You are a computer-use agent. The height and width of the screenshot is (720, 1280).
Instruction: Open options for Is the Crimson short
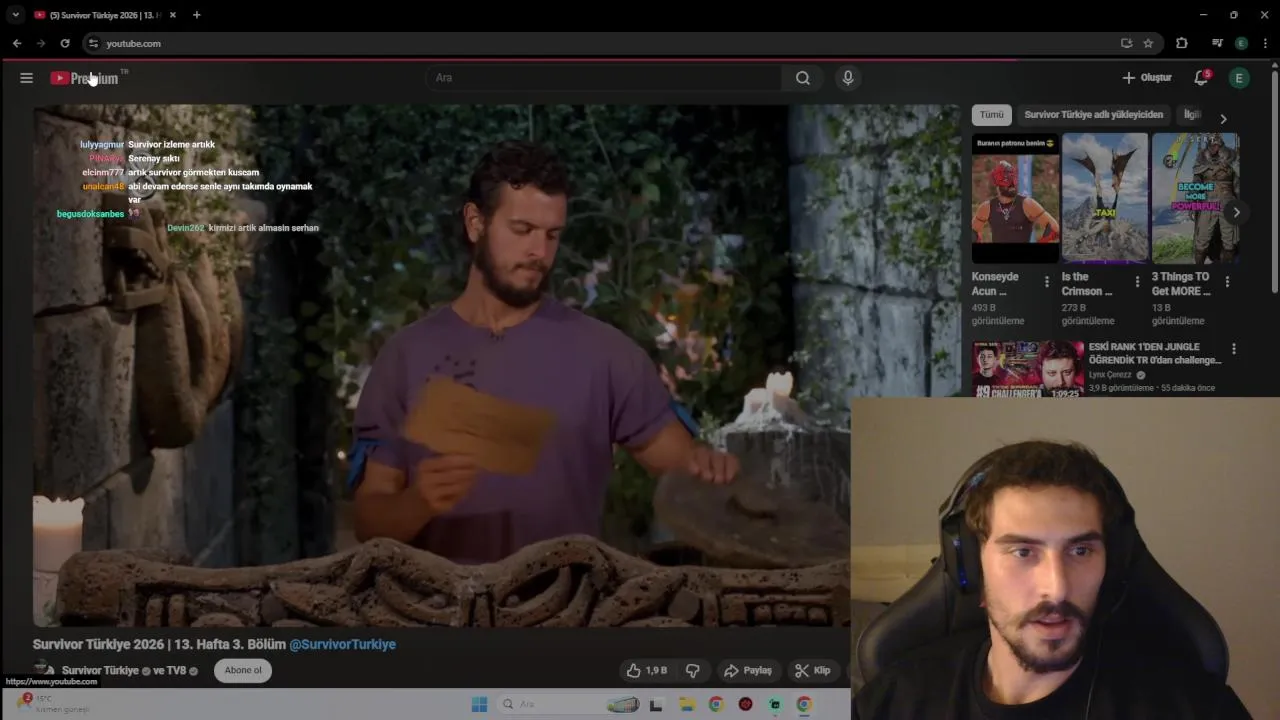1137,282
